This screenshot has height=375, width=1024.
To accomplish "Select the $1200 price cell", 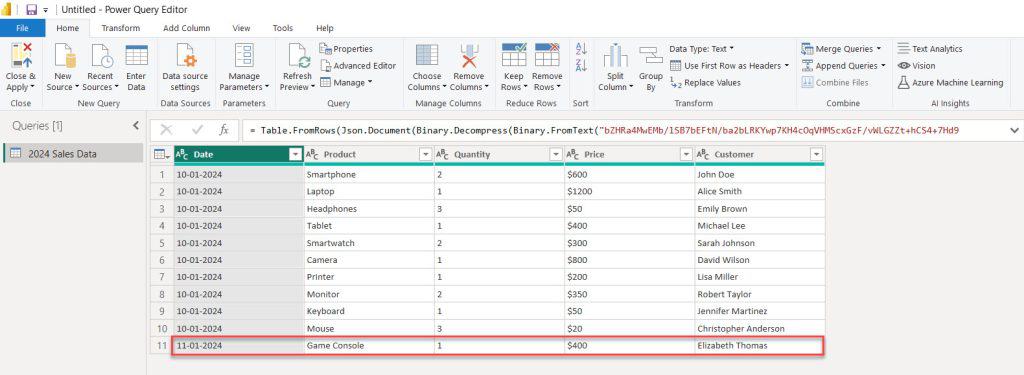I will pos(630,192).
